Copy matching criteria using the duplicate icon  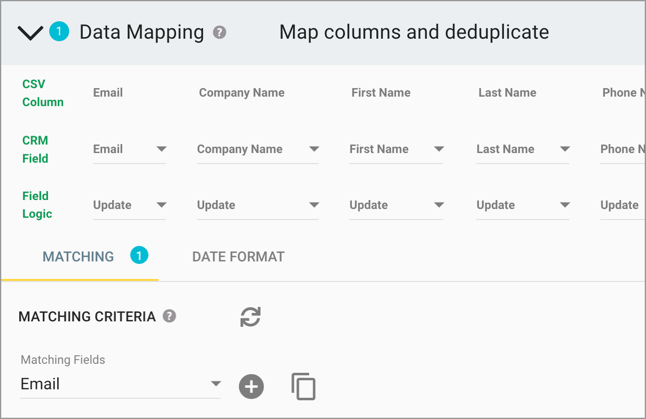(304, 386)
